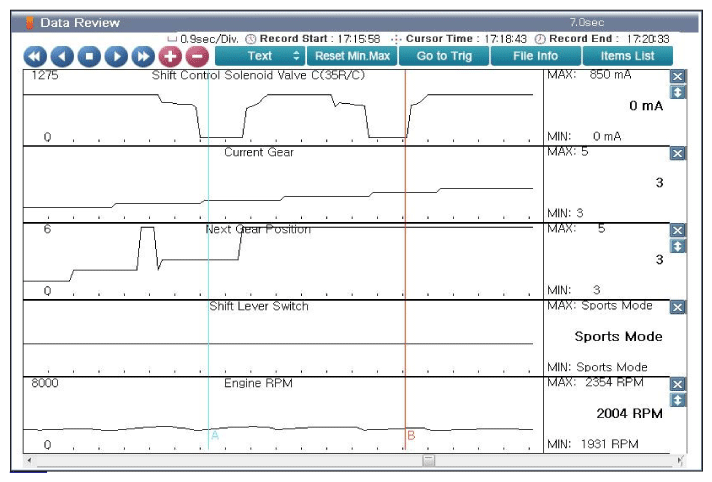
Task: Stop playback with the square stop button
Action: (89, 56)
